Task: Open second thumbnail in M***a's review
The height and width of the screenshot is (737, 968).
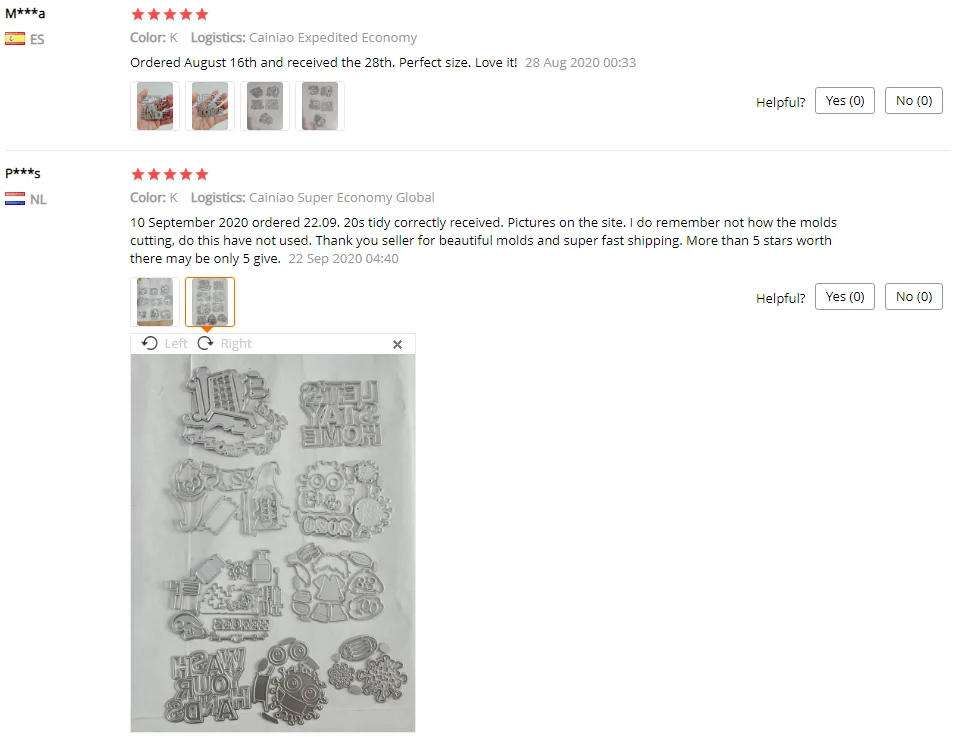Action: [x=210, y=106]
